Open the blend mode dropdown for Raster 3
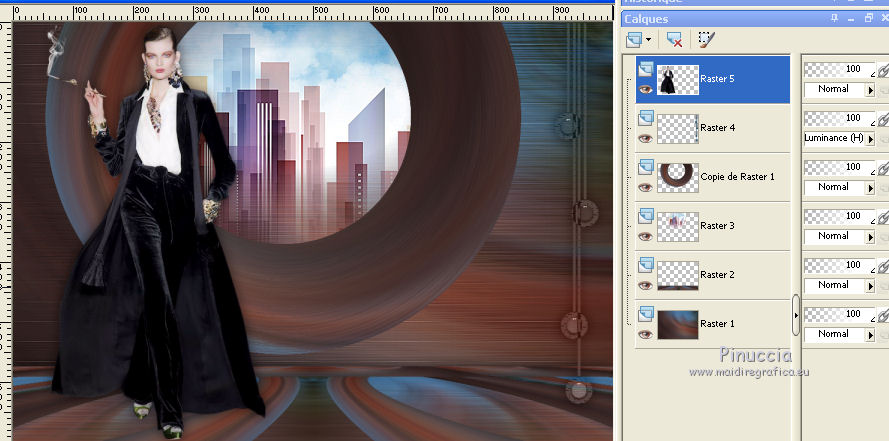Viewport: 889px width, 441px height. click(870, 237)
